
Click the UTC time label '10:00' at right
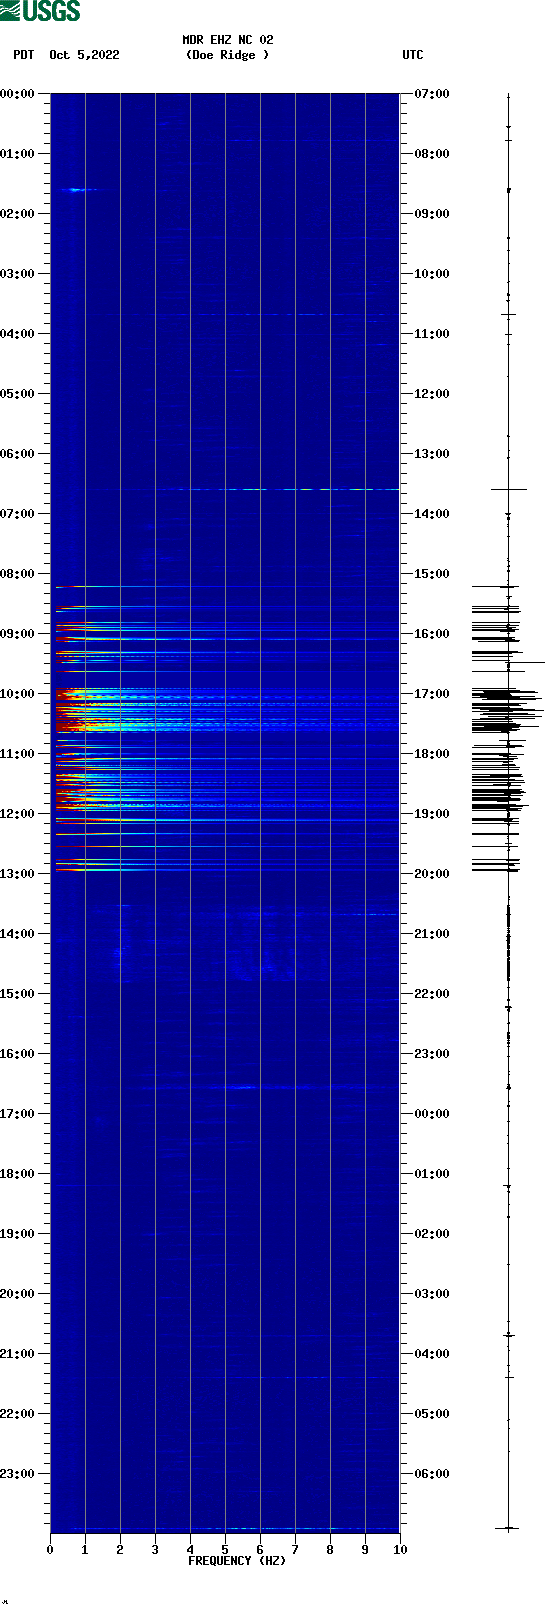coord(432,274)
